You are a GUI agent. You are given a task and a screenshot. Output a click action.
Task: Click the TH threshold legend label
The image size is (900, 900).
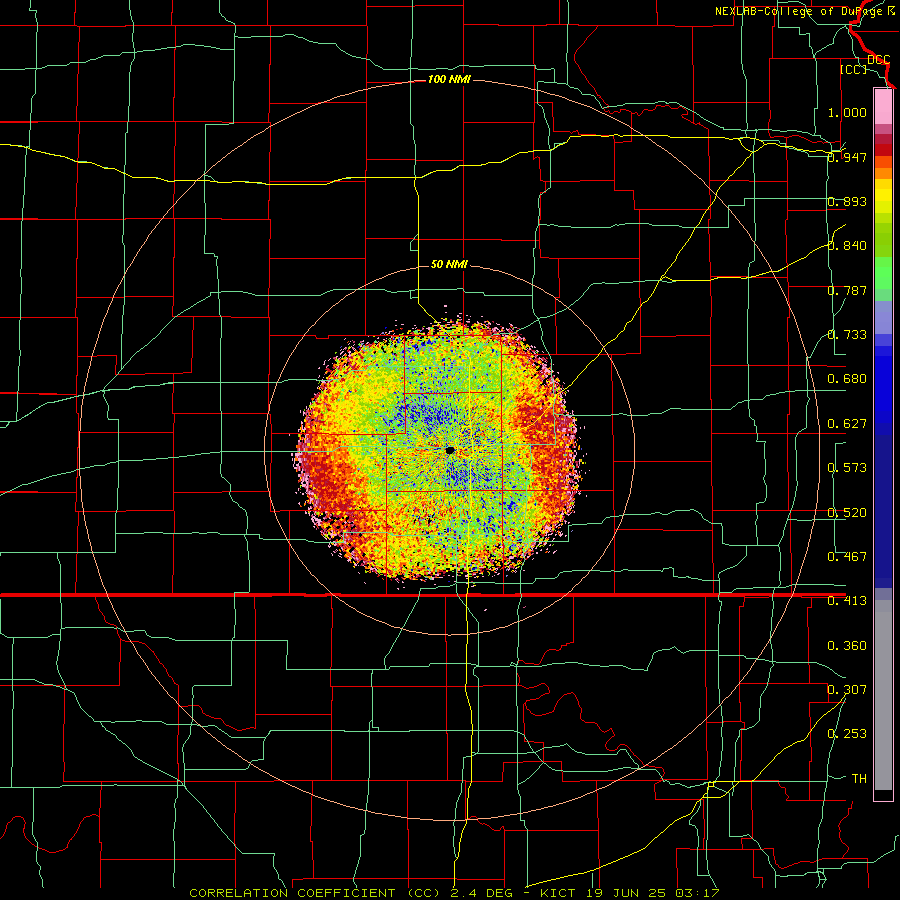pos(859,779)
